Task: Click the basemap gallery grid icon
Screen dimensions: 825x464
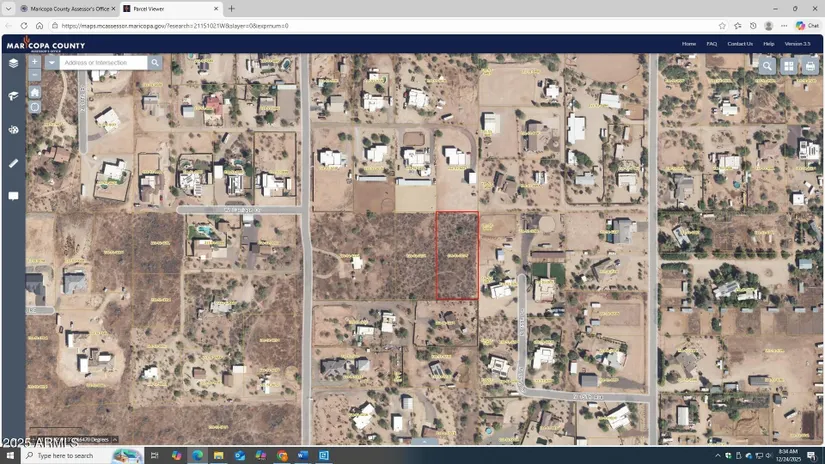Action: [x=788, y=66]
